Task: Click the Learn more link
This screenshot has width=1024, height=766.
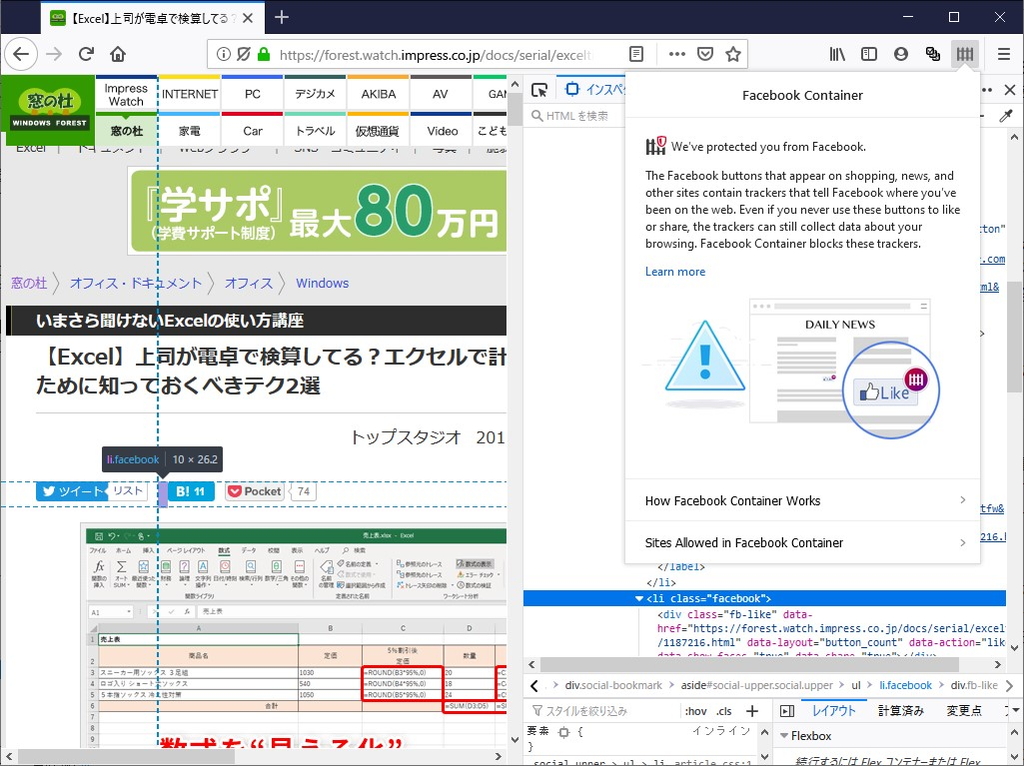Action: [675, 271]
